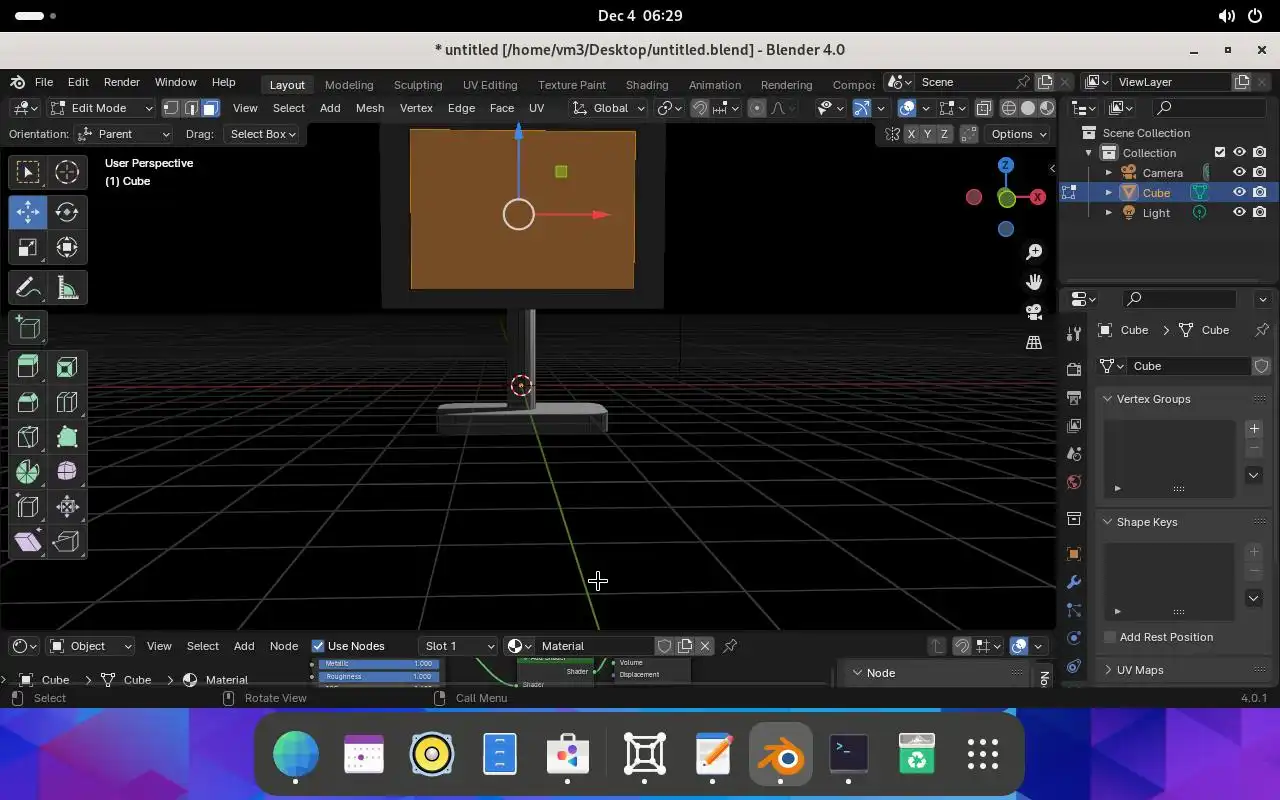
Task: Activate the Transform tool
Action: [x=67, y=247]
